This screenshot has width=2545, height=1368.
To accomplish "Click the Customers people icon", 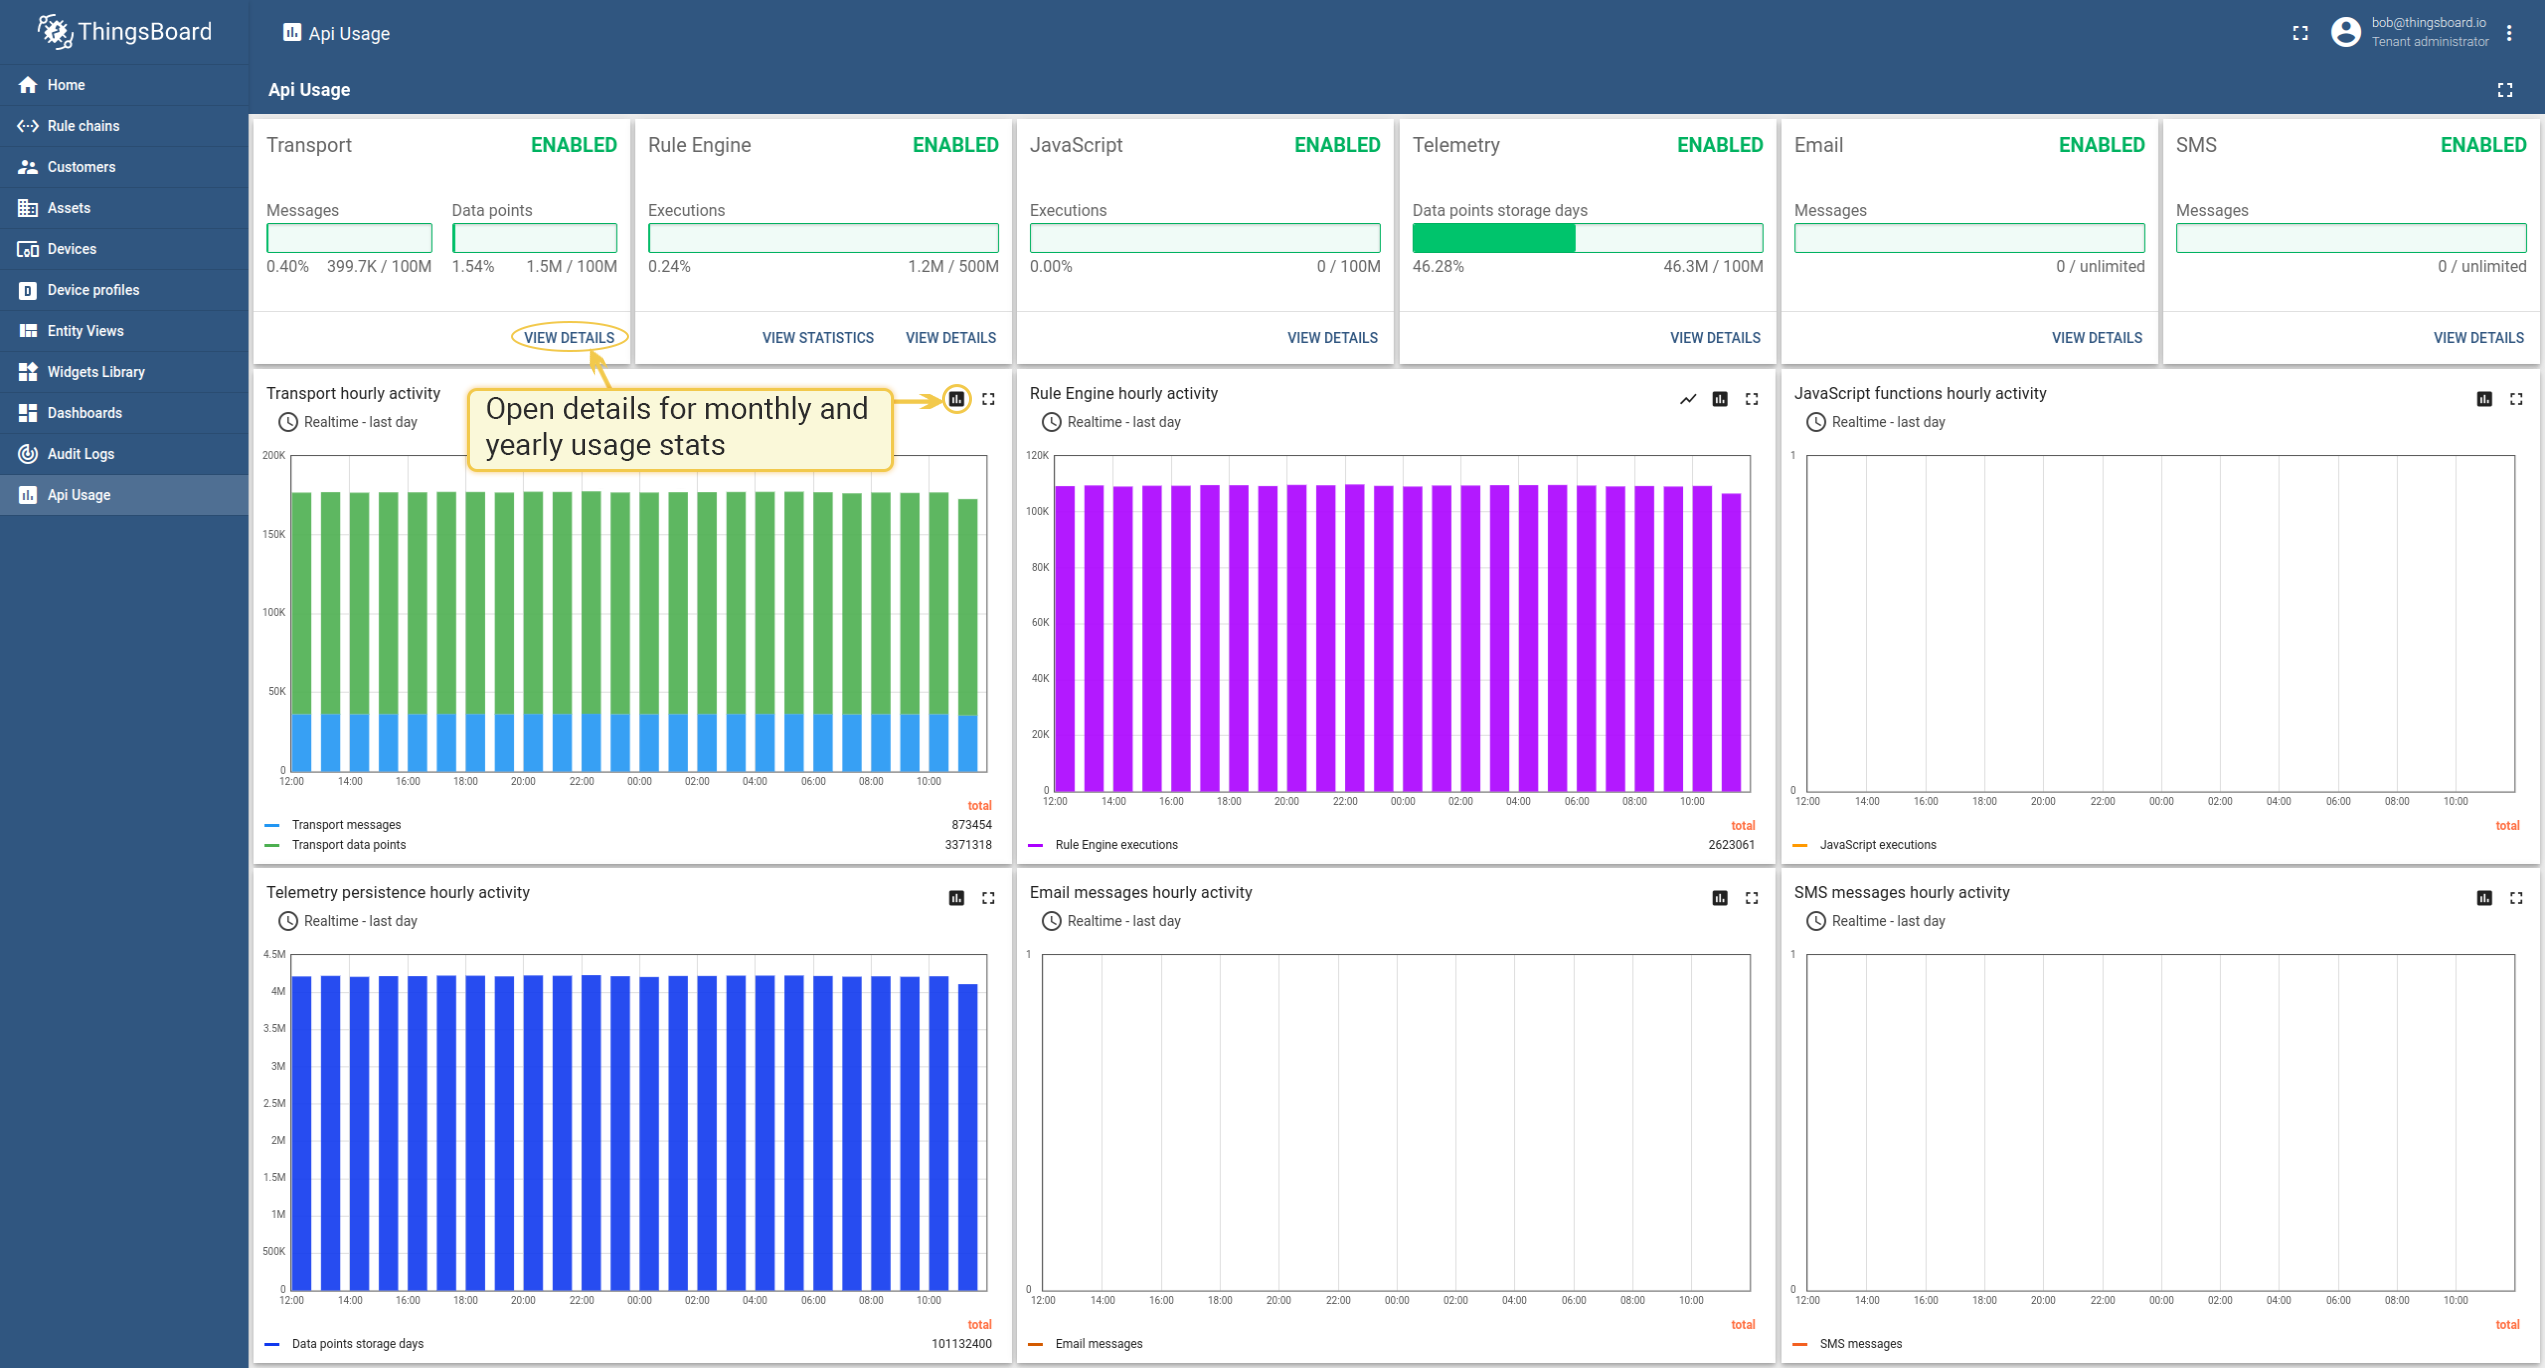I will click(x=28, y=167).
